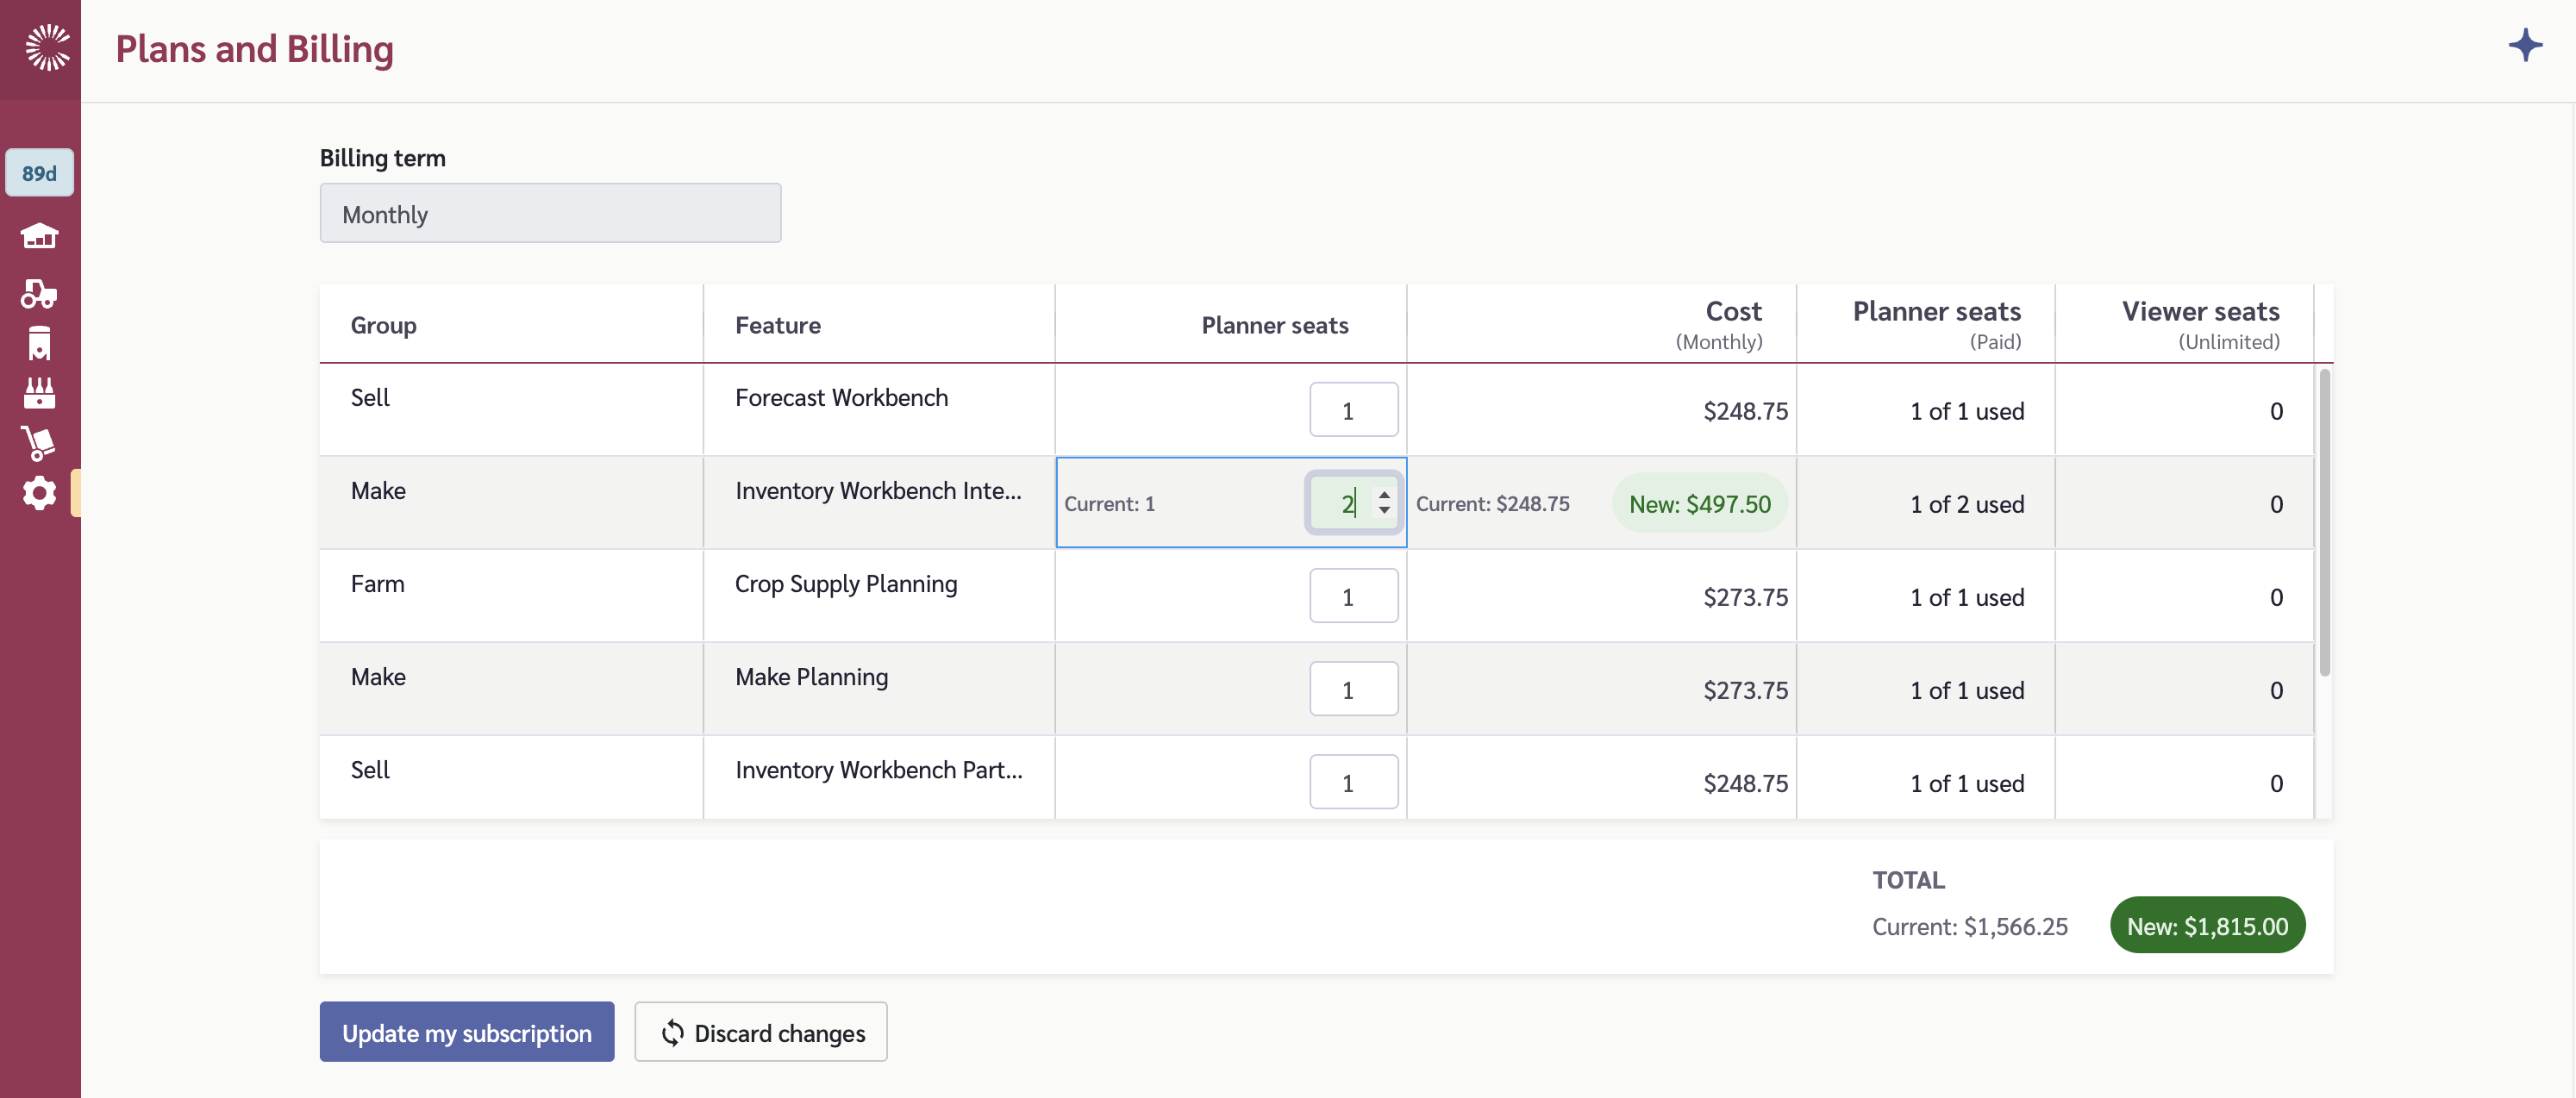This screenshot has width=2576, height=1098.
Task: Click the Group column header
Action: (x=383, y=325)
